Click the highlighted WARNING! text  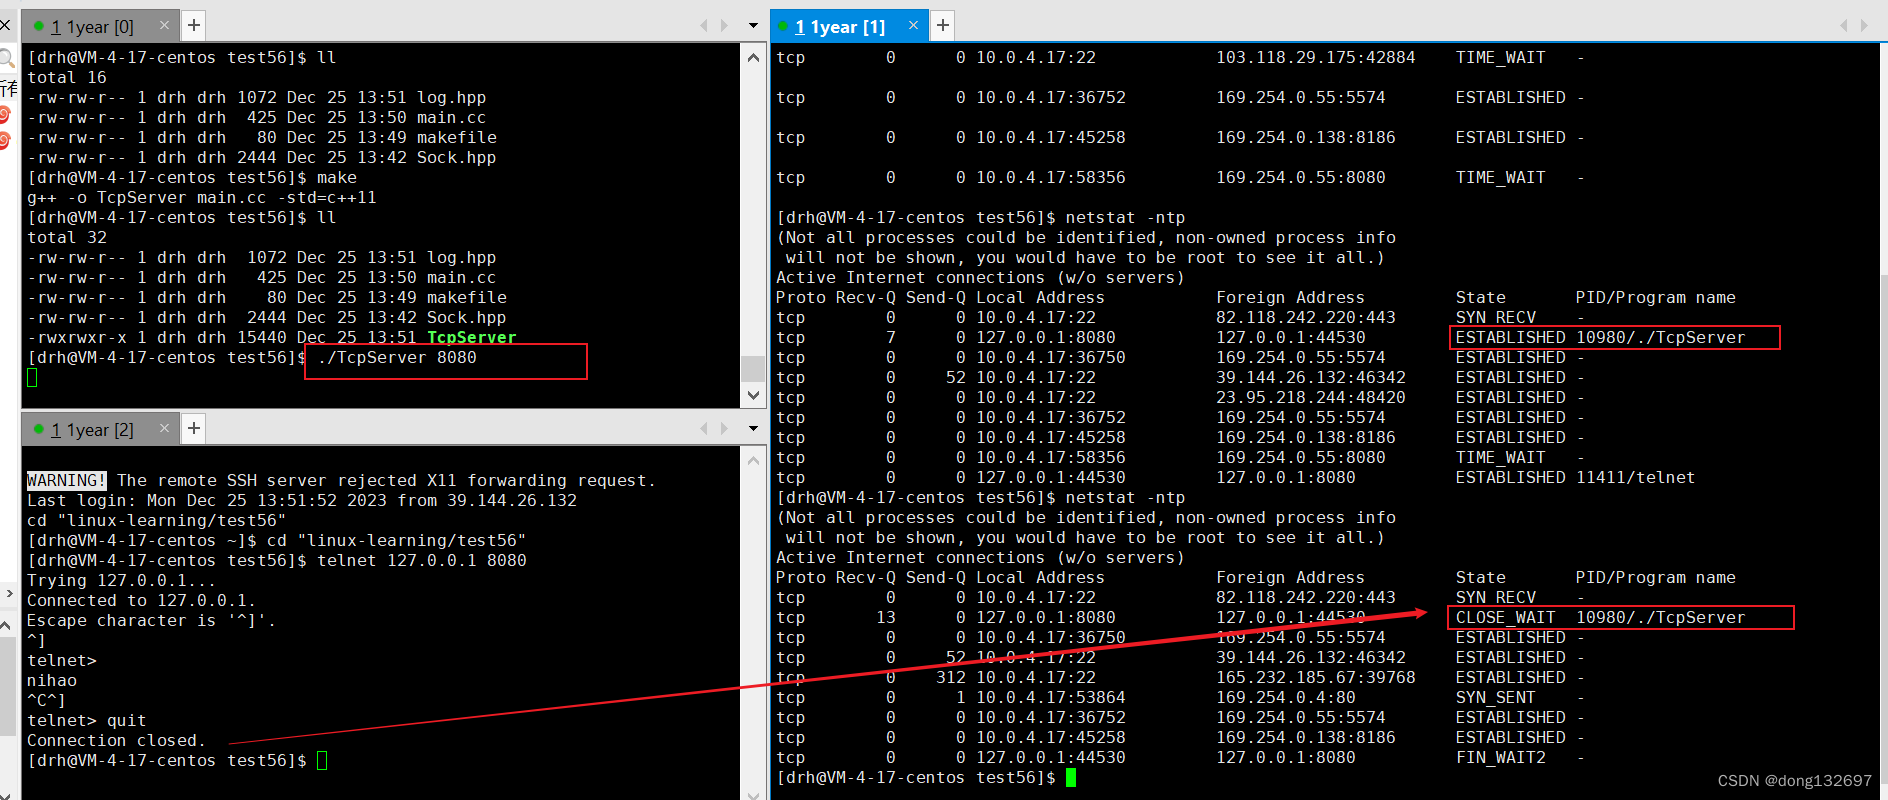click(x=66, y=480)
